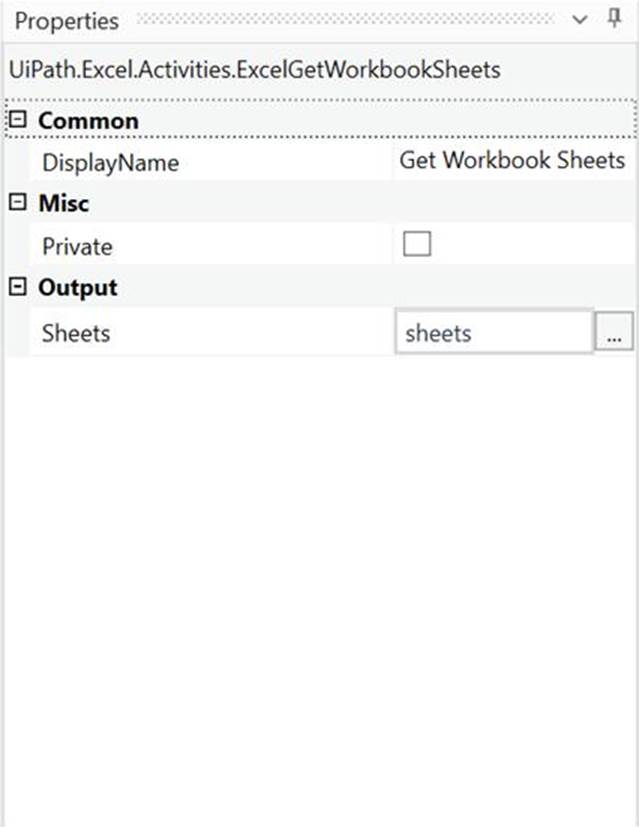Click the Properties panel title

[x=66, y=21]
